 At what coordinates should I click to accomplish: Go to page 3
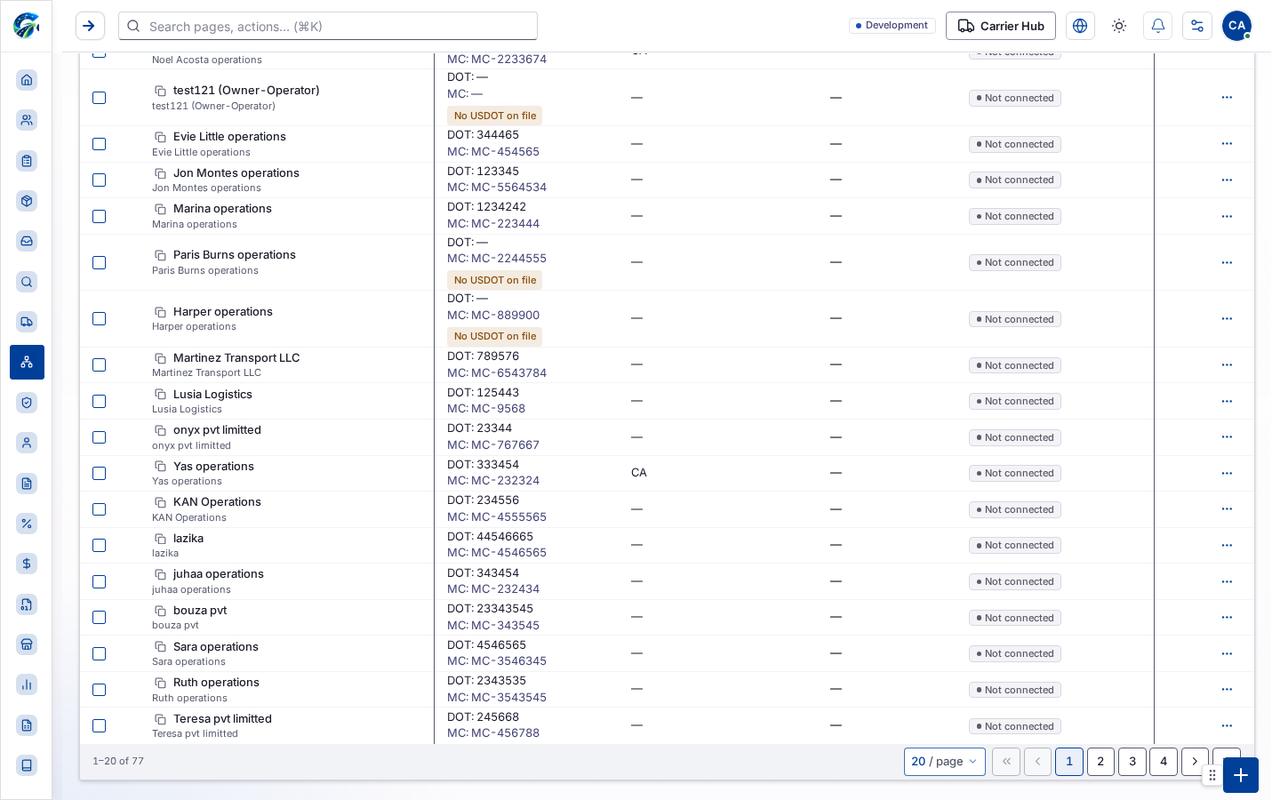point(1132,762)
